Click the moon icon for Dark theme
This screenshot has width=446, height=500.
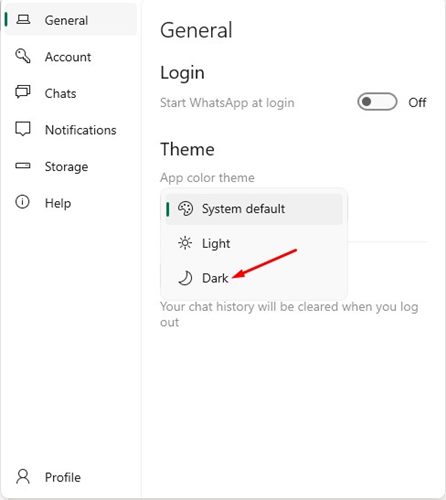tap(185, 278)
